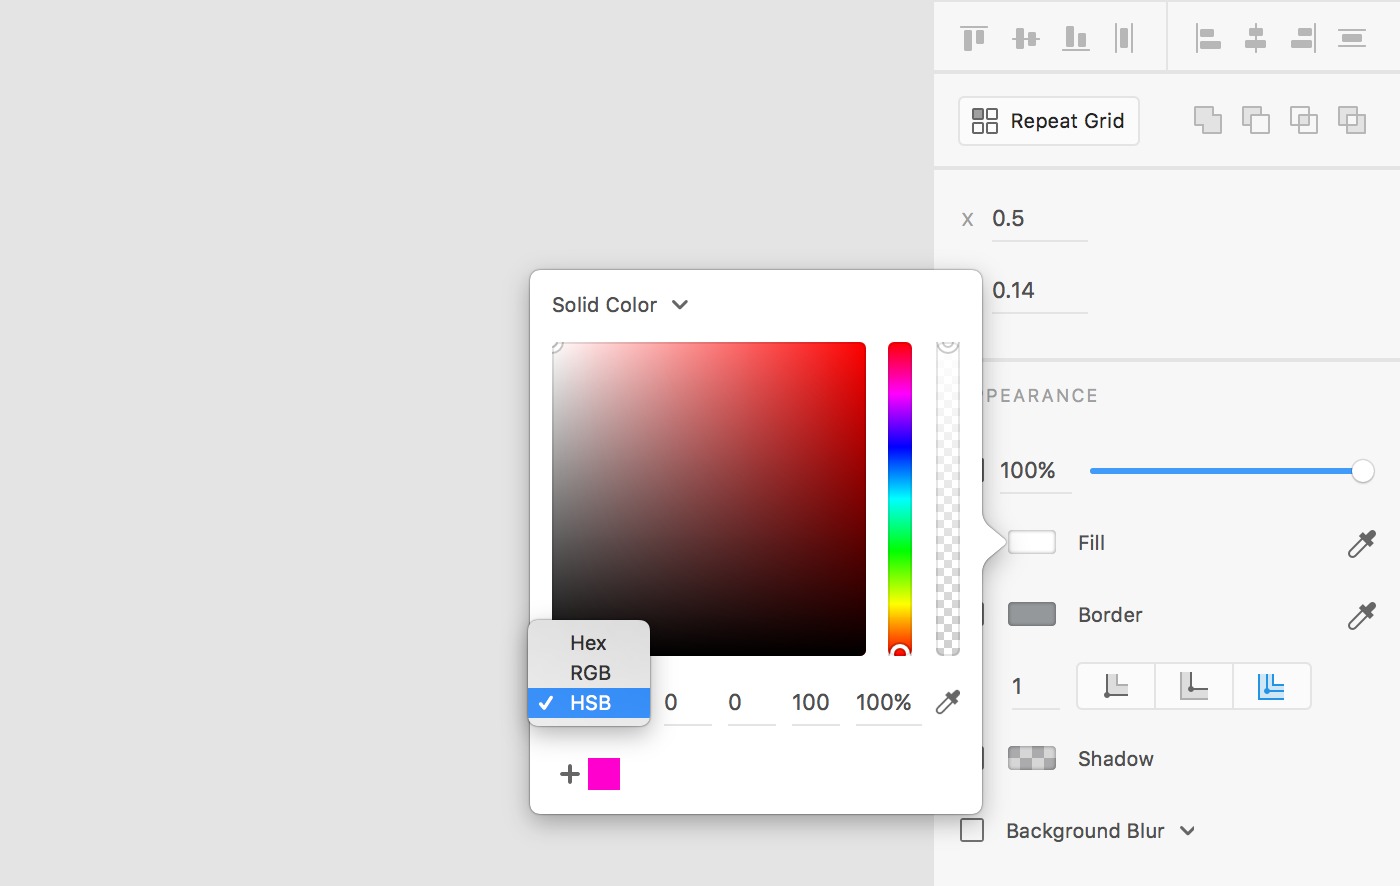Open the Border color swatch
The image size is (1400, 886).
1032,614
